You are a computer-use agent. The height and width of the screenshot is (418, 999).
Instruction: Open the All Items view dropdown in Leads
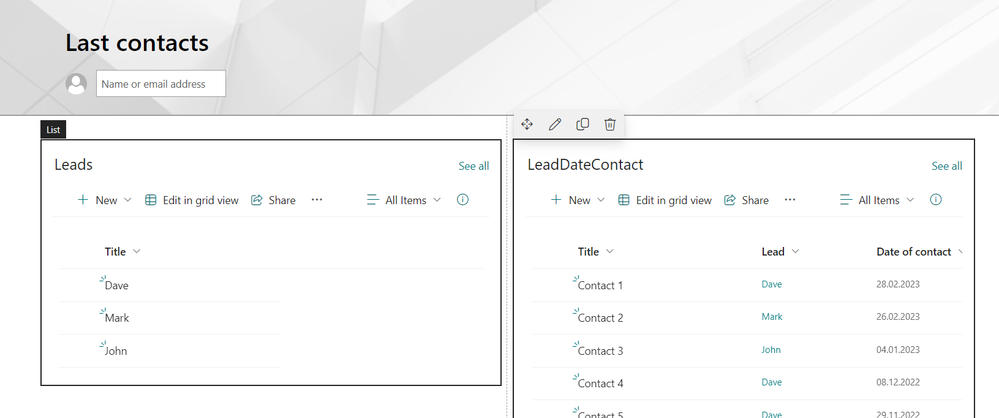pos(404,200)
